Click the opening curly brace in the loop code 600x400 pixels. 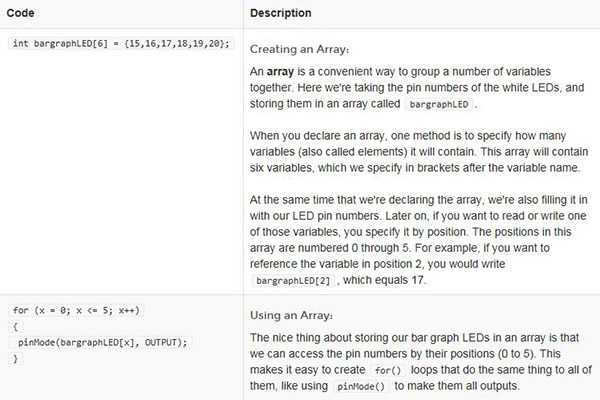(15, 327)
